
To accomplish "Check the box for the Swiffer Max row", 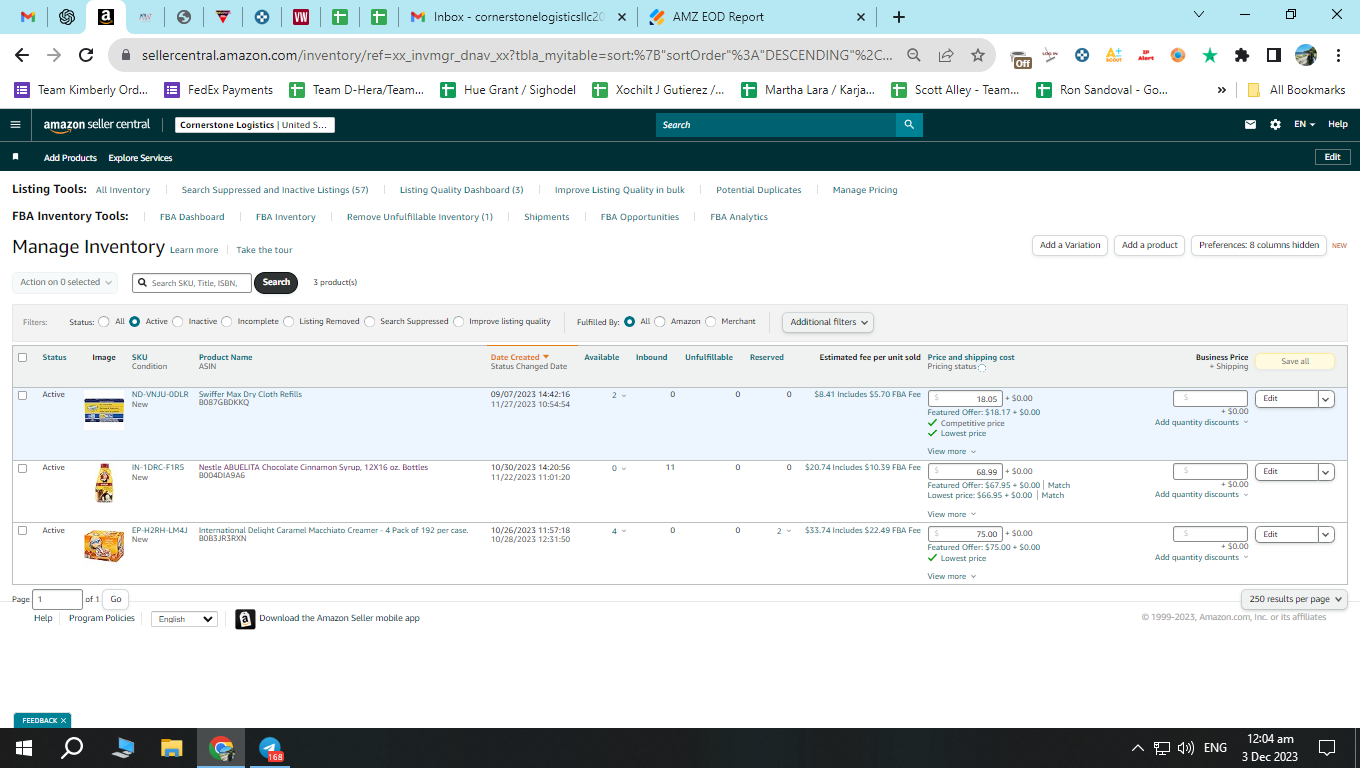I will pyautogui.click(x=22, y=395).
